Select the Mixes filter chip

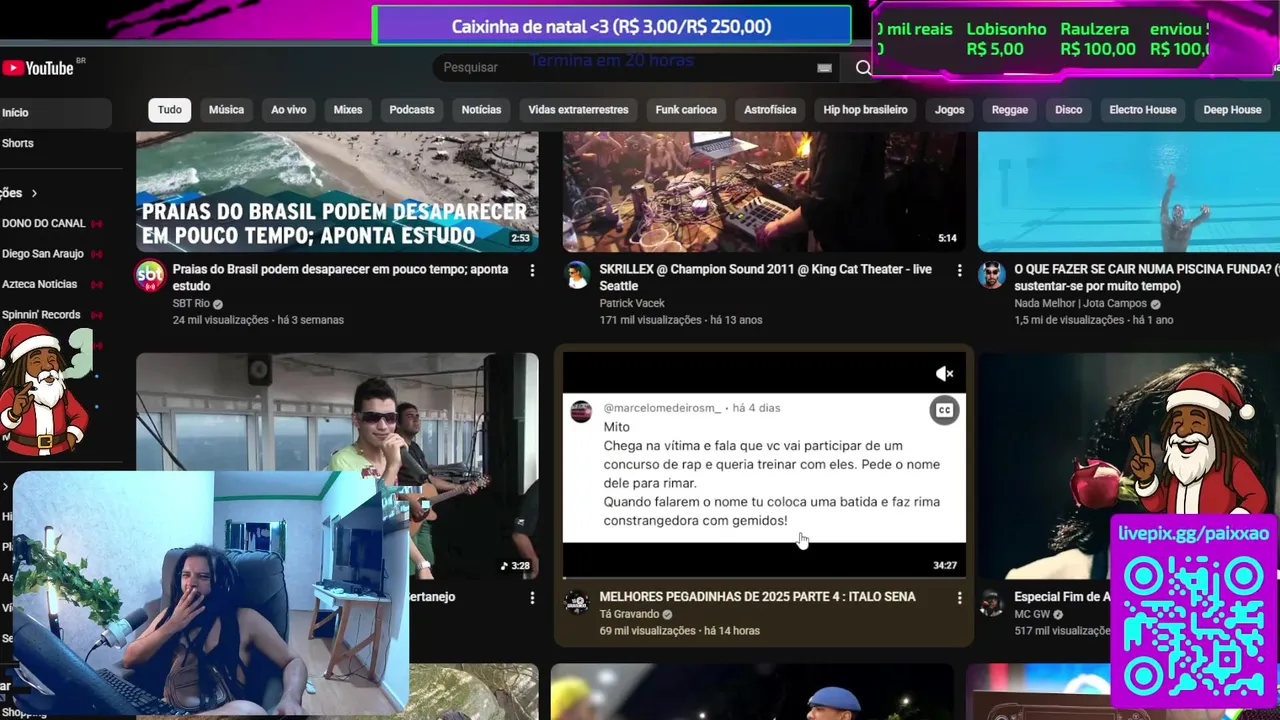click(x=348, y=110)
